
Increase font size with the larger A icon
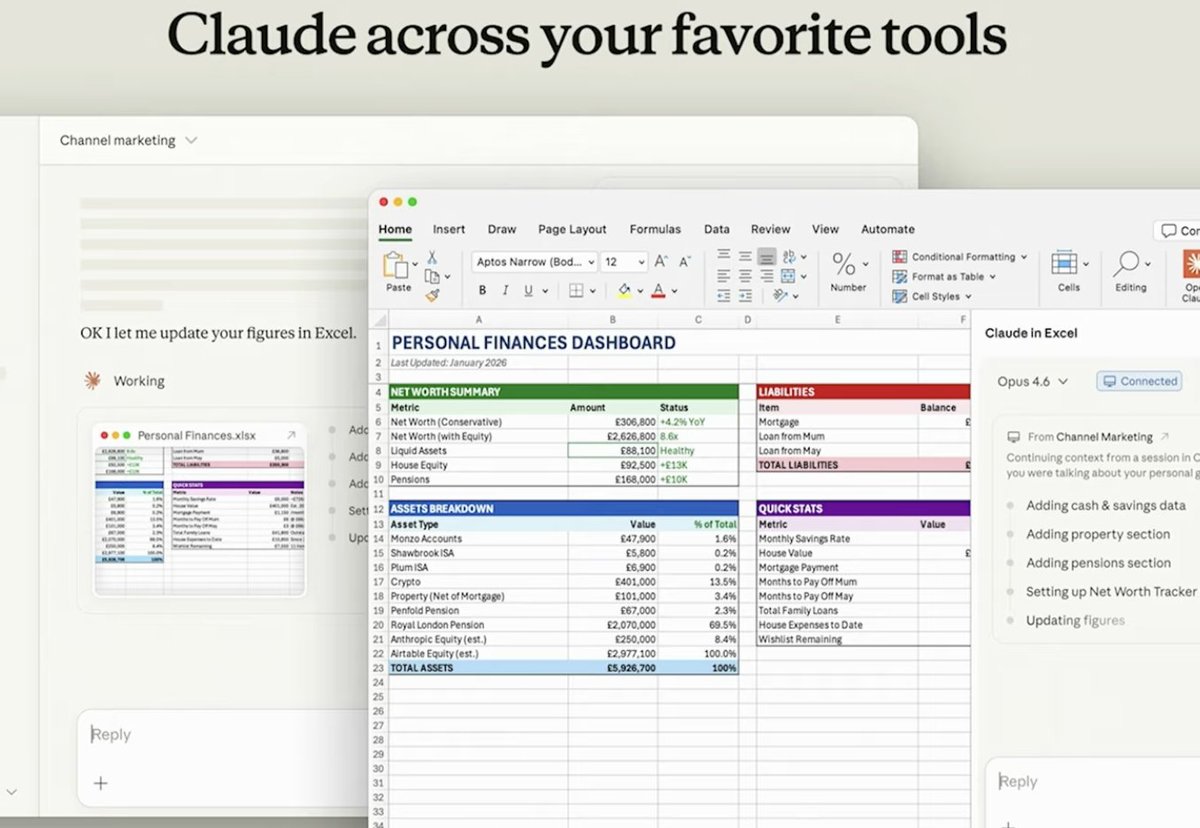click(661, 261)
